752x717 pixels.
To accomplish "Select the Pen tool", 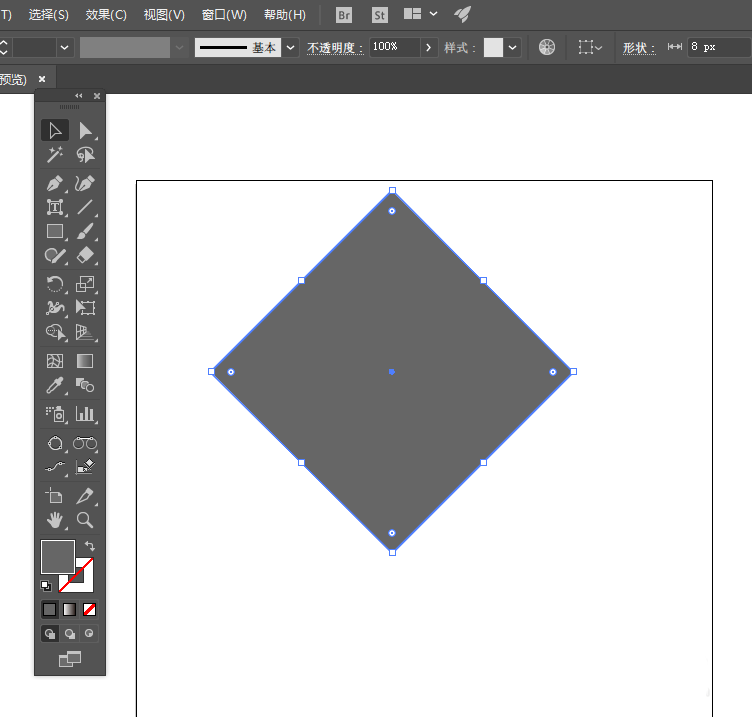I will (55, 184).
